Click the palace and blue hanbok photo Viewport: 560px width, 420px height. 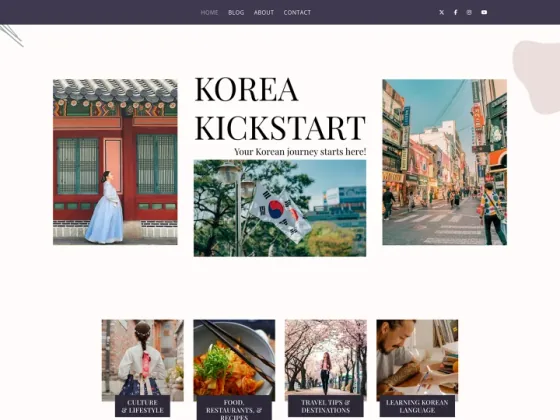coord(115,162)
